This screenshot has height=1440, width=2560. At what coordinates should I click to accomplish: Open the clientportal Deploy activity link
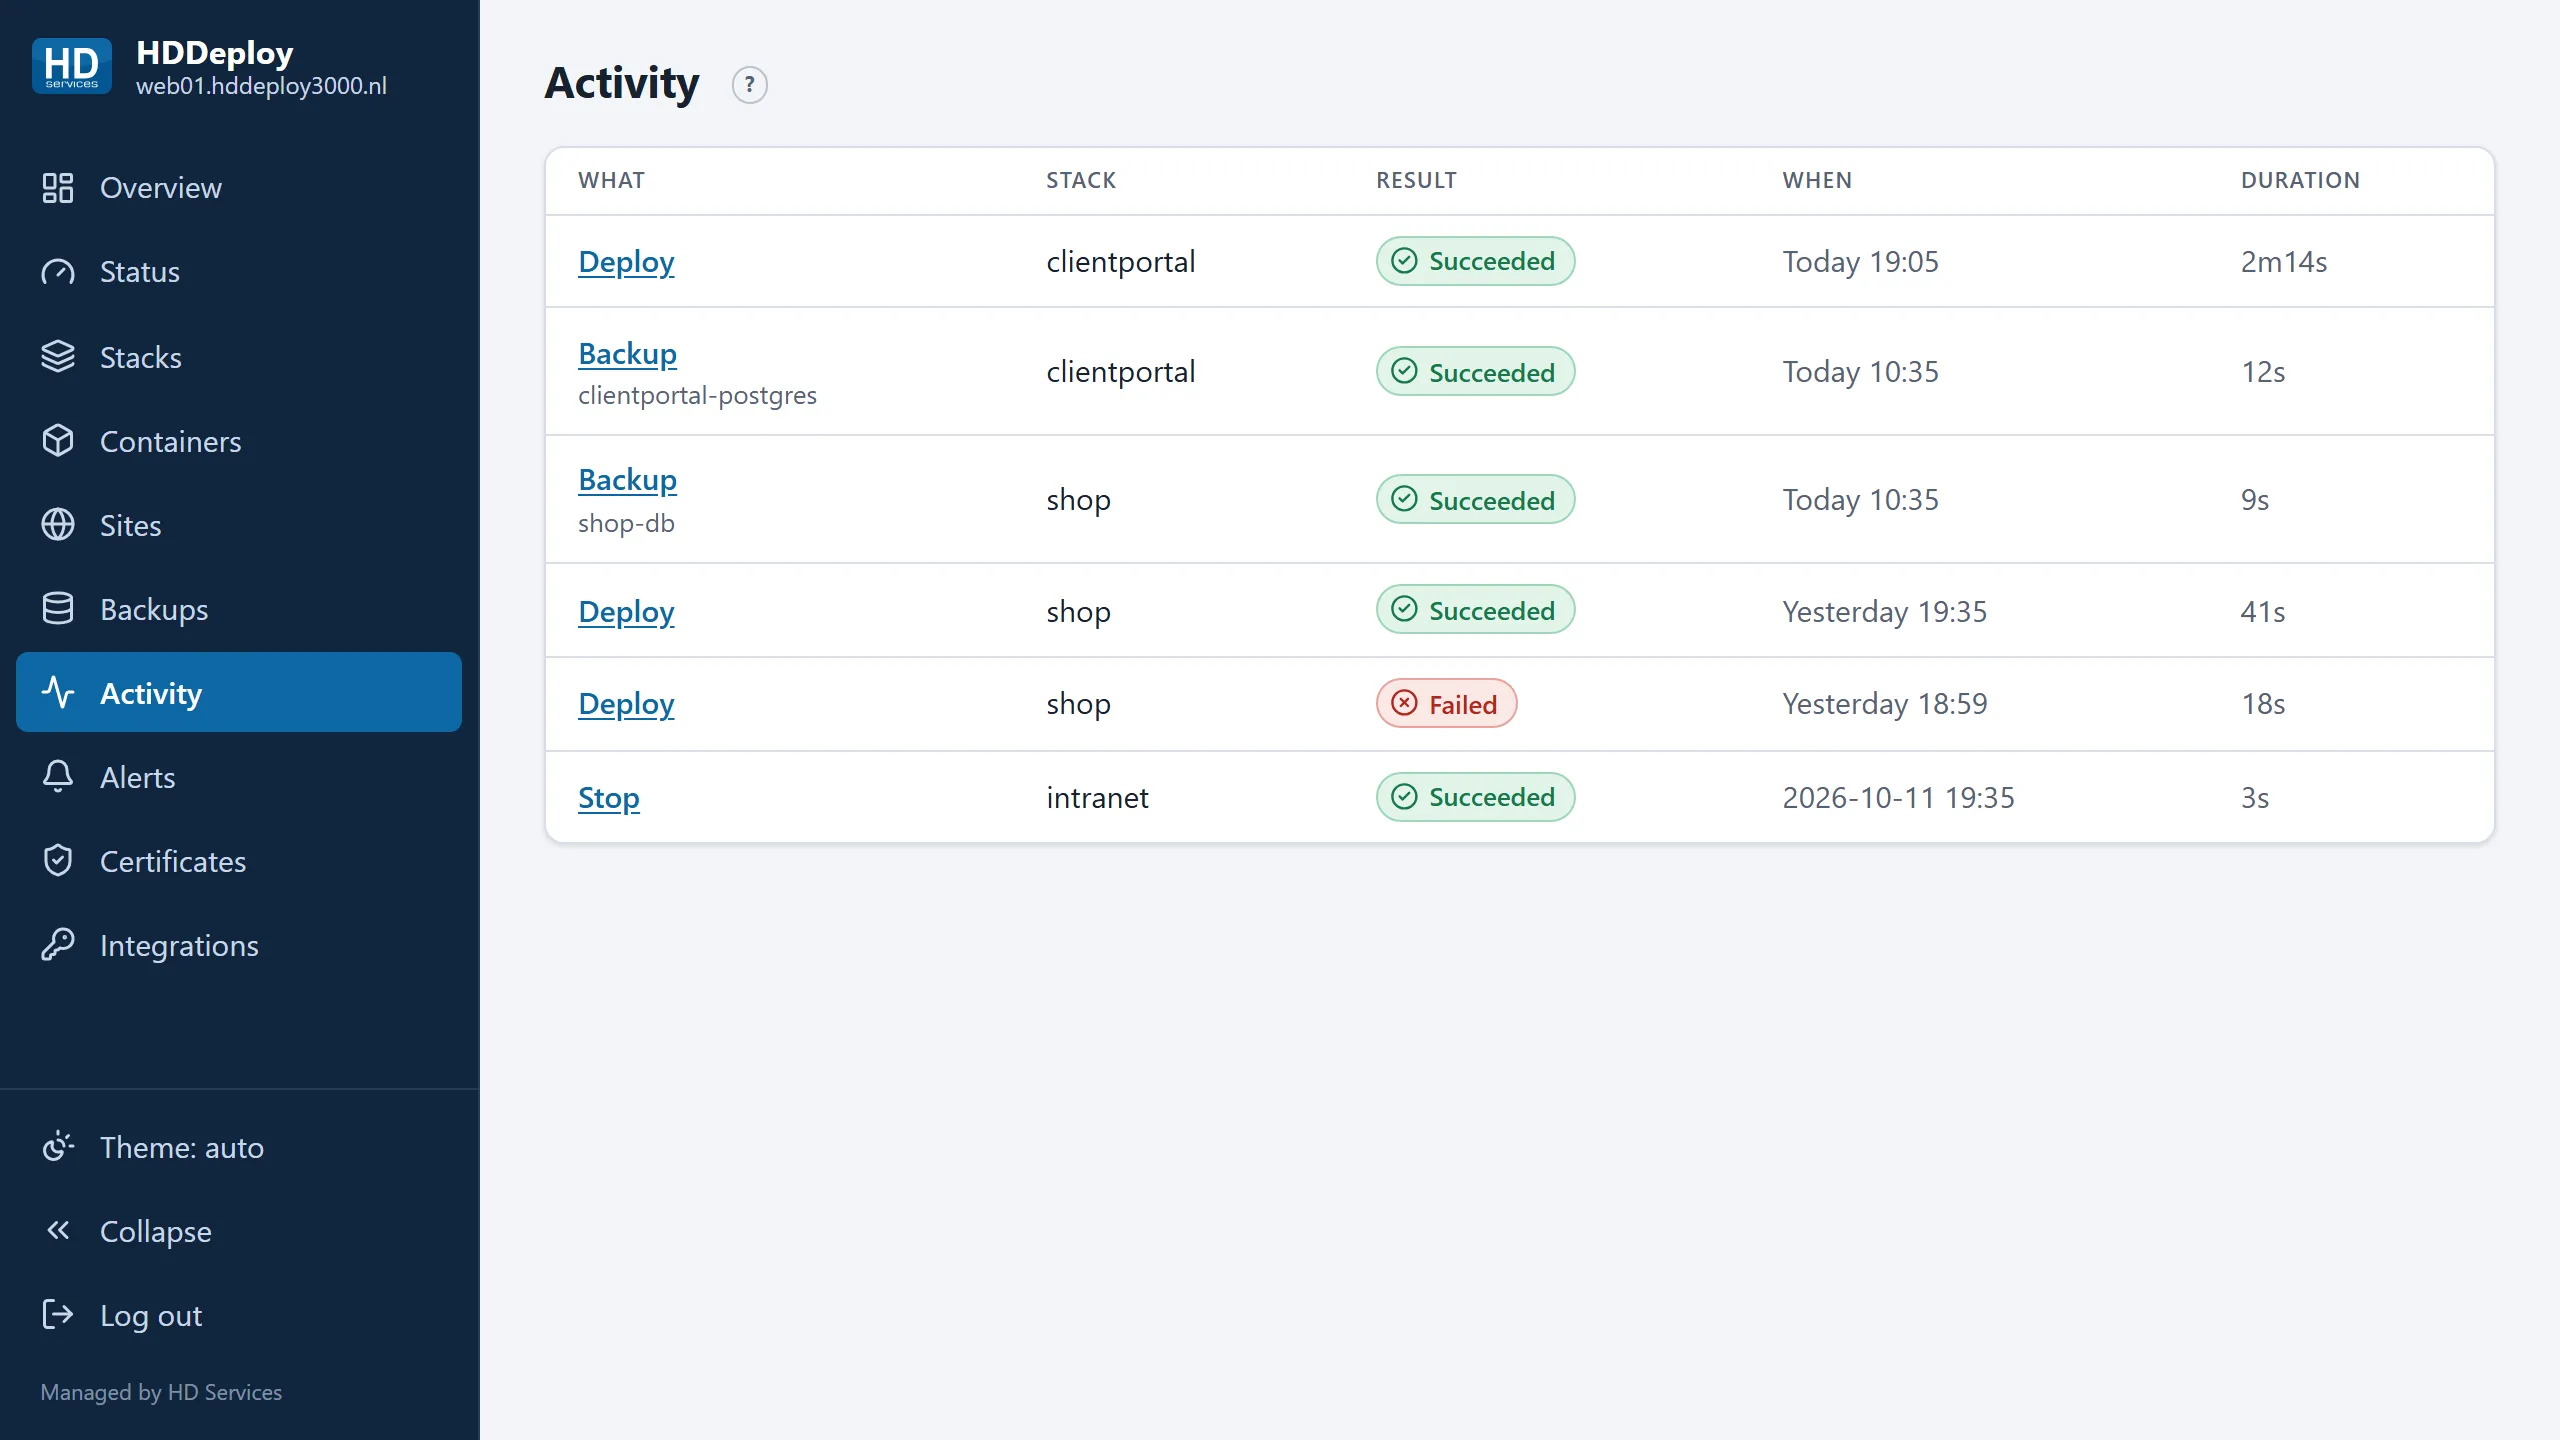click(x=626, y=262)
